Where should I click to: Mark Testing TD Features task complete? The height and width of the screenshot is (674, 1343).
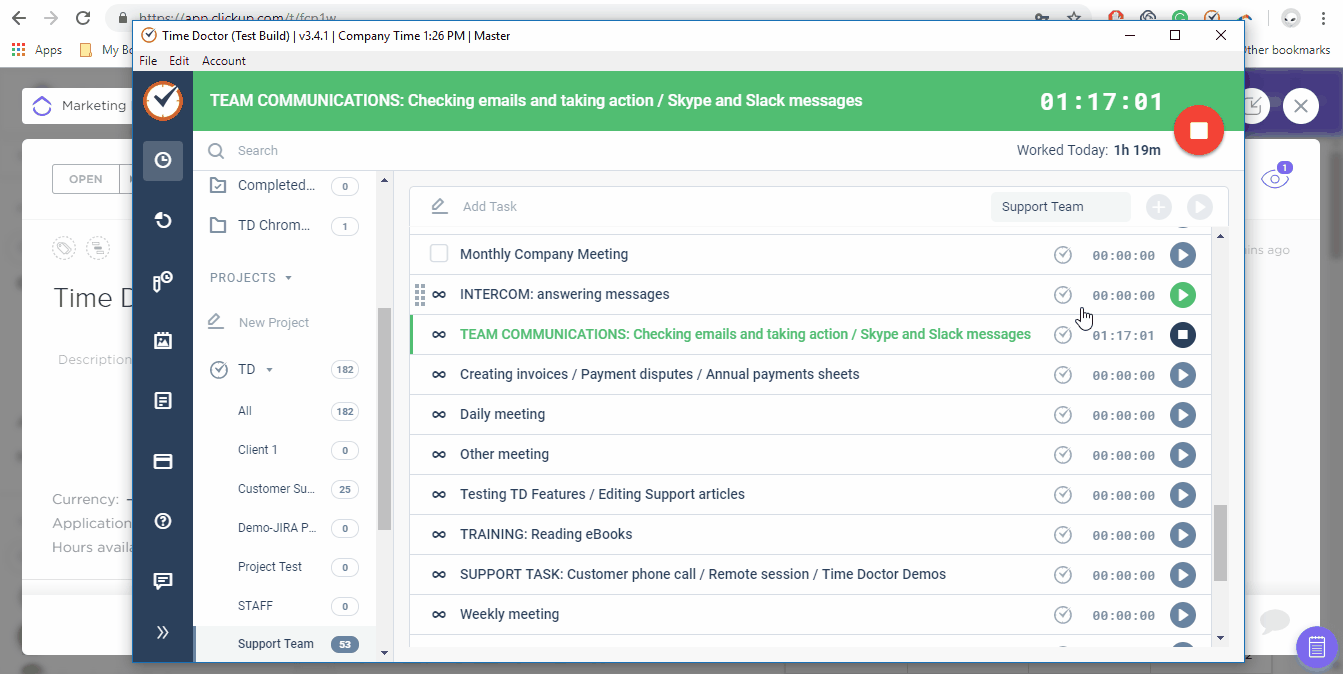click(x=1062, y=495)
